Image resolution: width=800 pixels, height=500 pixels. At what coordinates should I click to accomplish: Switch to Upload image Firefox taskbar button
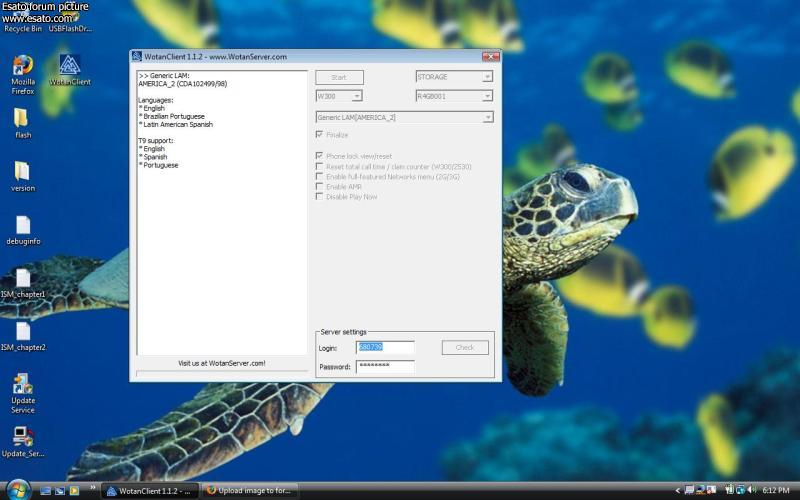(251, 491)
